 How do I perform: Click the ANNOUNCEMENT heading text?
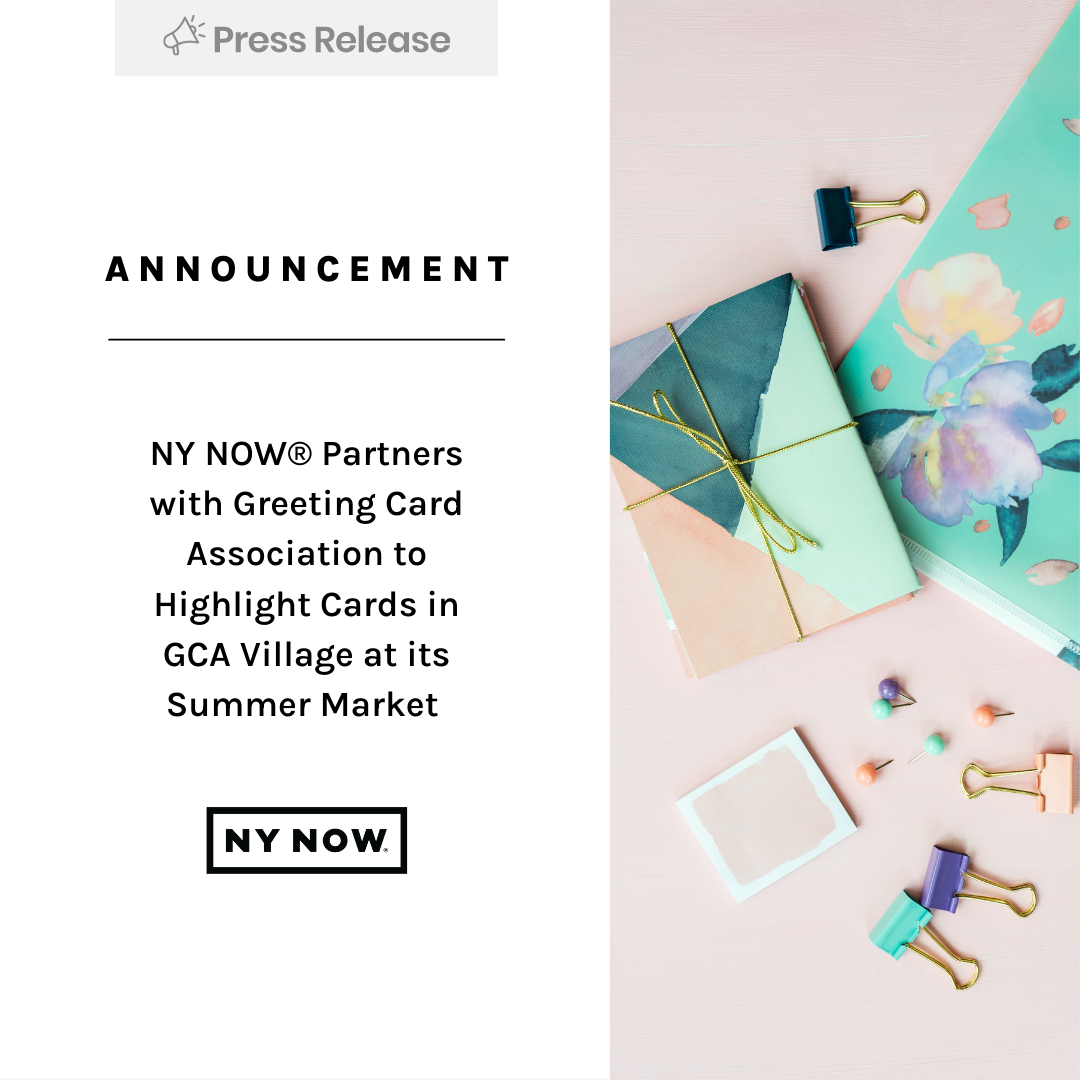tap(307, 269)
